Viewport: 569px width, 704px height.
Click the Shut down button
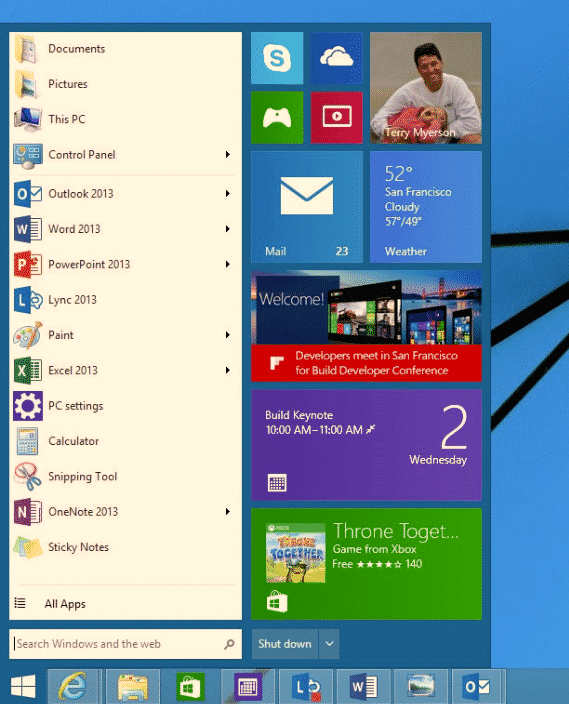[285, 644]
